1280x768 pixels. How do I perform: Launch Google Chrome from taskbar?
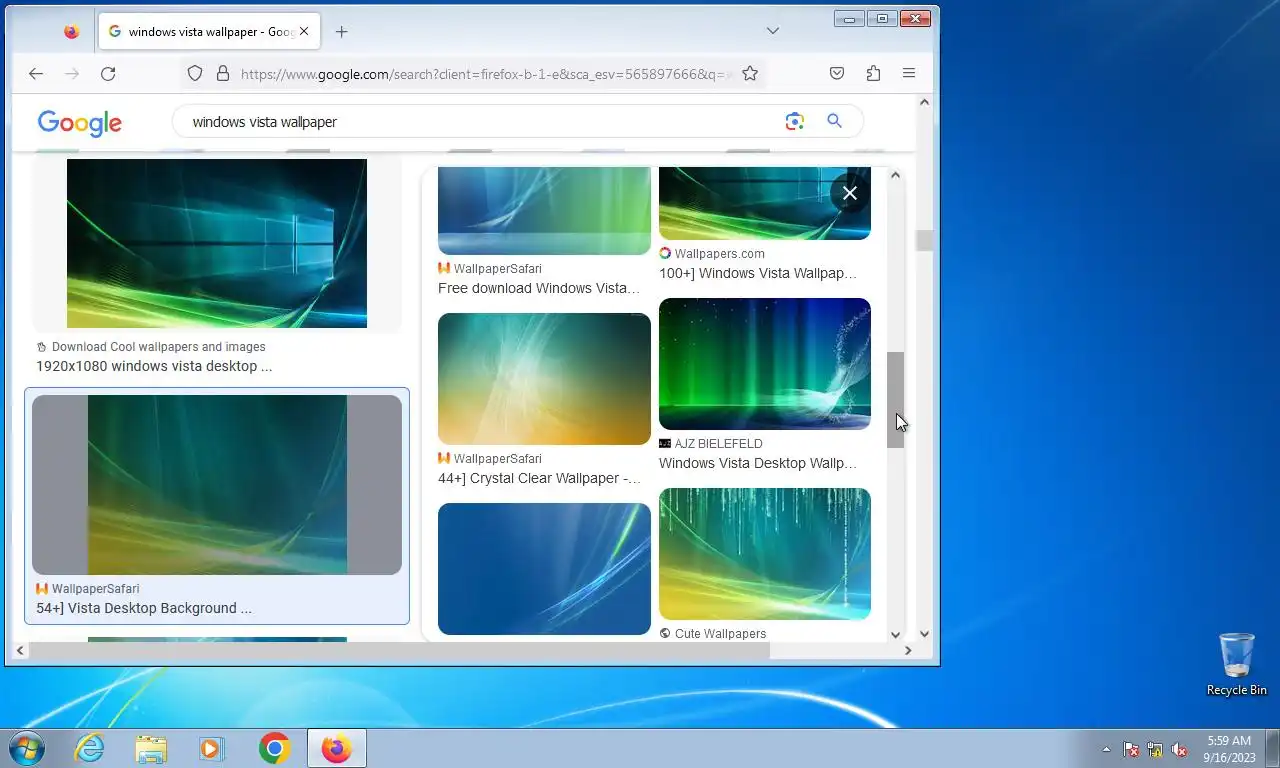tap(274, 748)
